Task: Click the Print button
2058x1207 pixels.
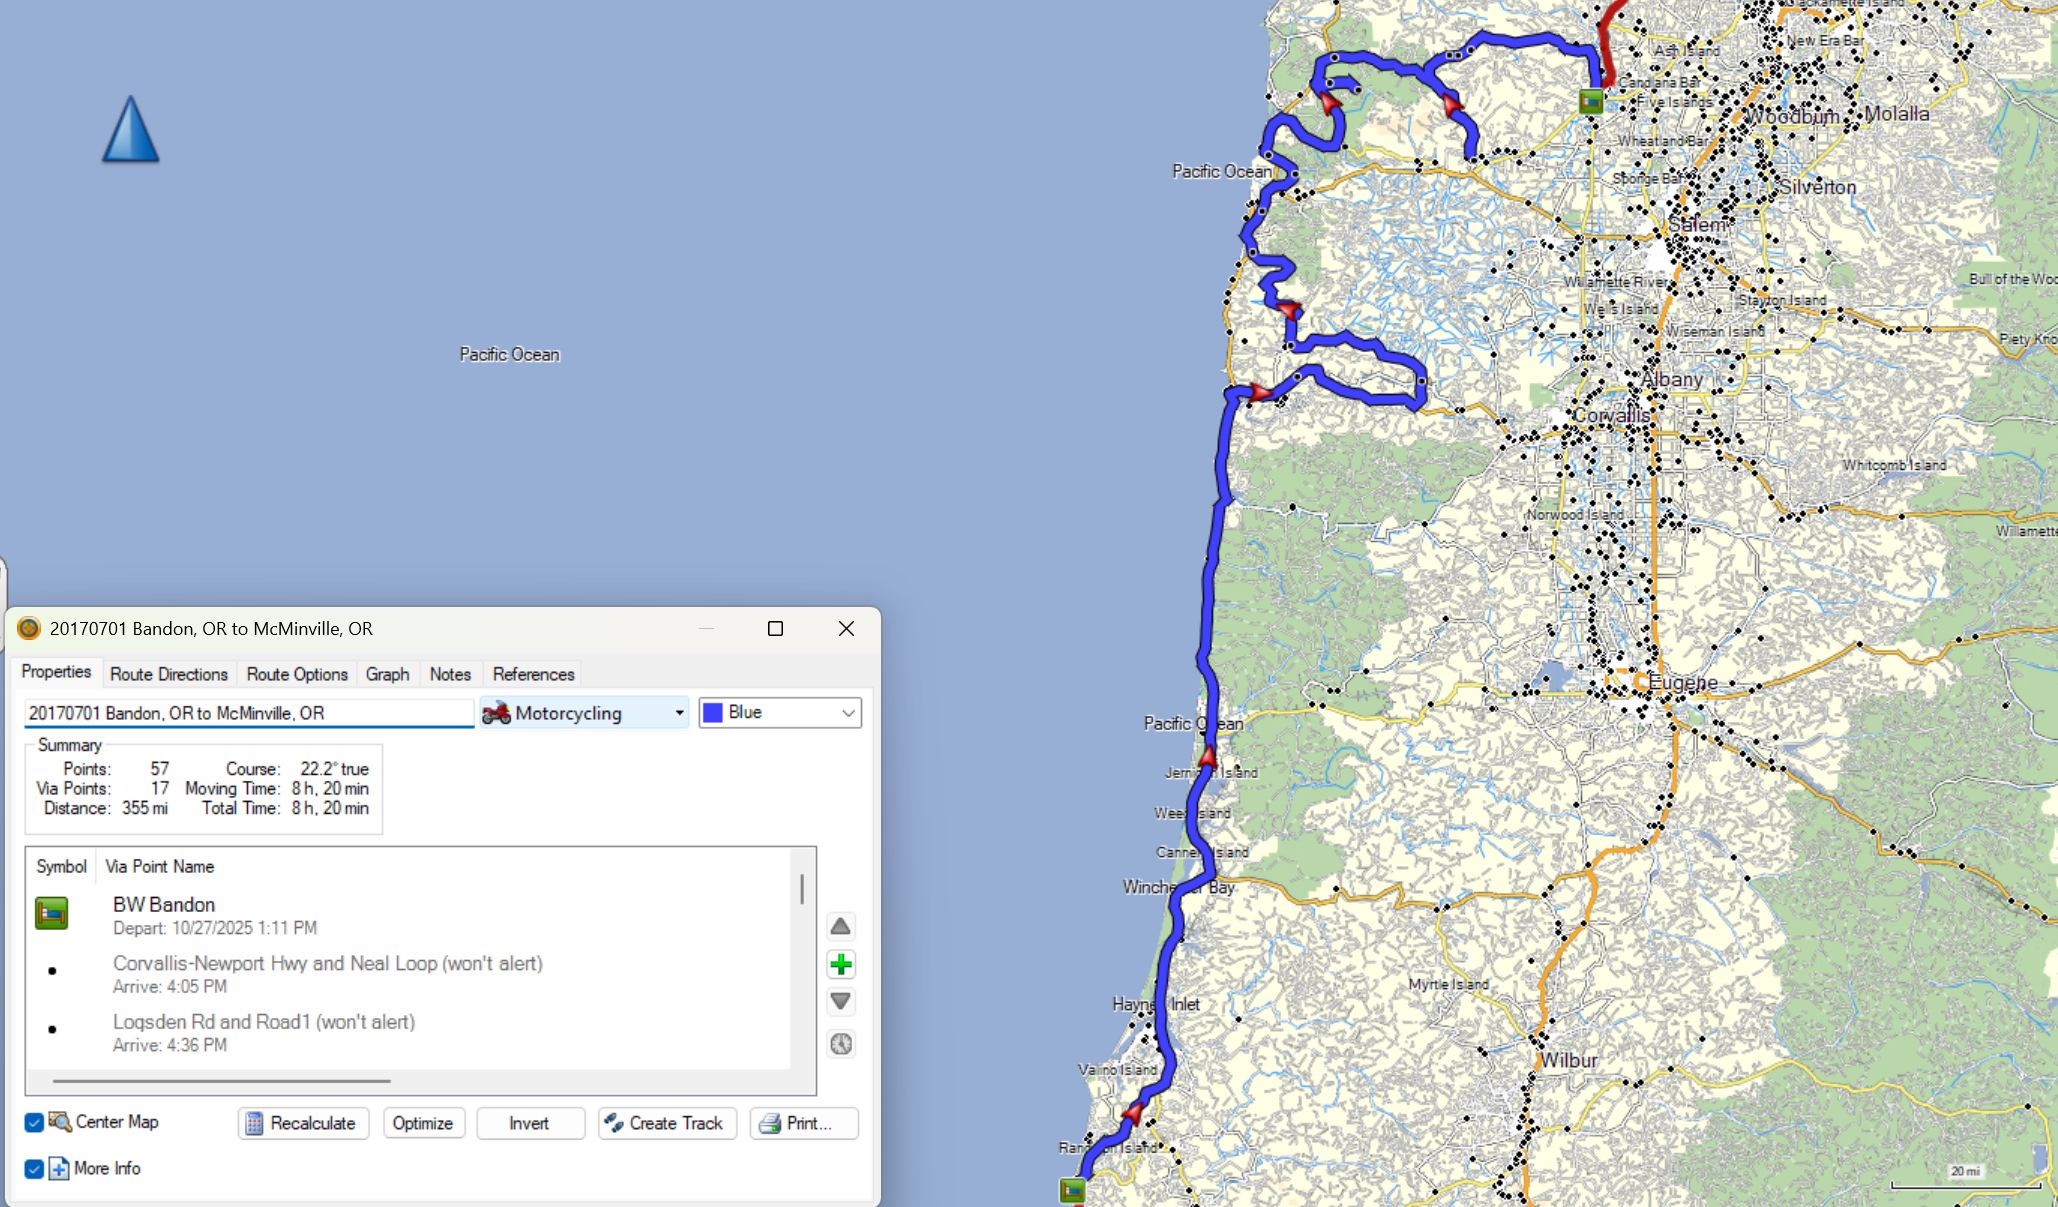Action: (805, 1123)
